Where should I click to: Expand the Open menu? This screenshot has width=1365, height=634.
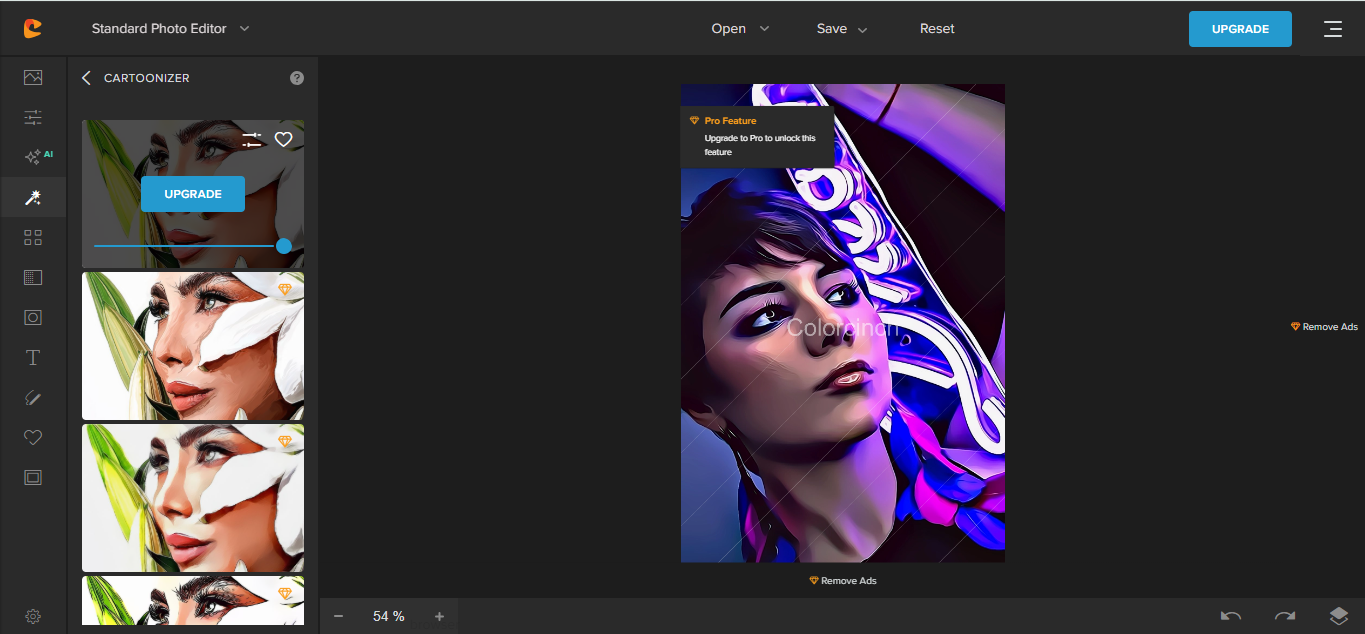(x=740, y=29)
